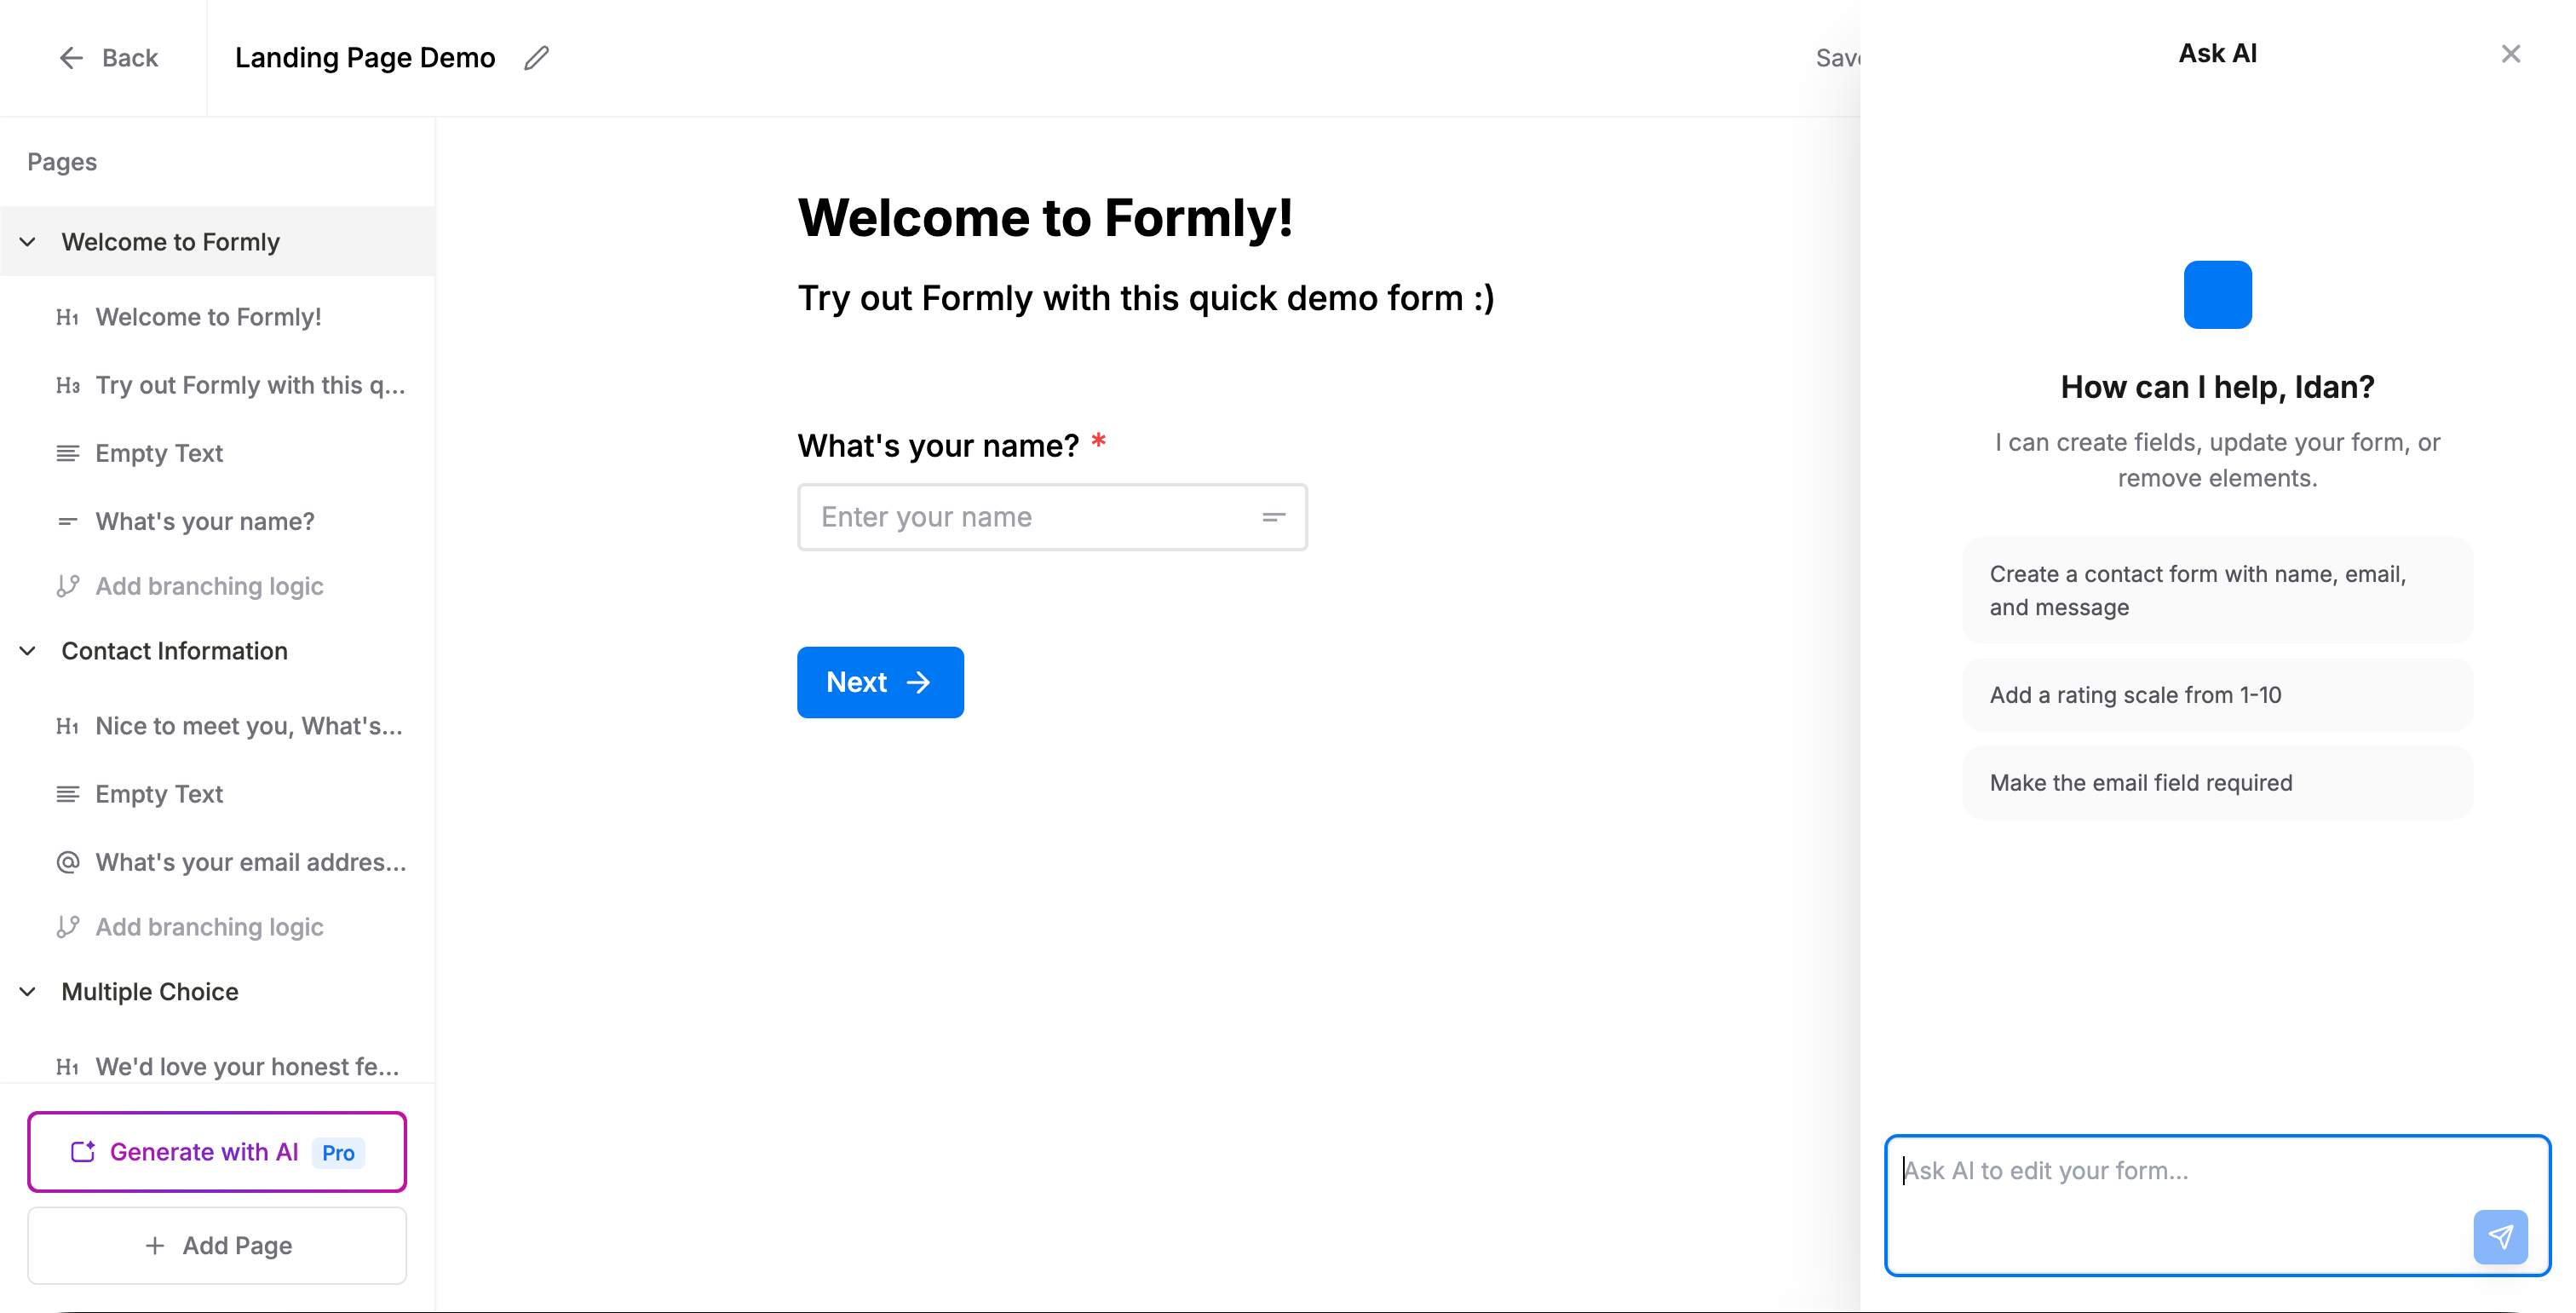Click the partially hidden Save button
The width and height of the screenshot is (2576, 1313).
tap(1837, 58)
